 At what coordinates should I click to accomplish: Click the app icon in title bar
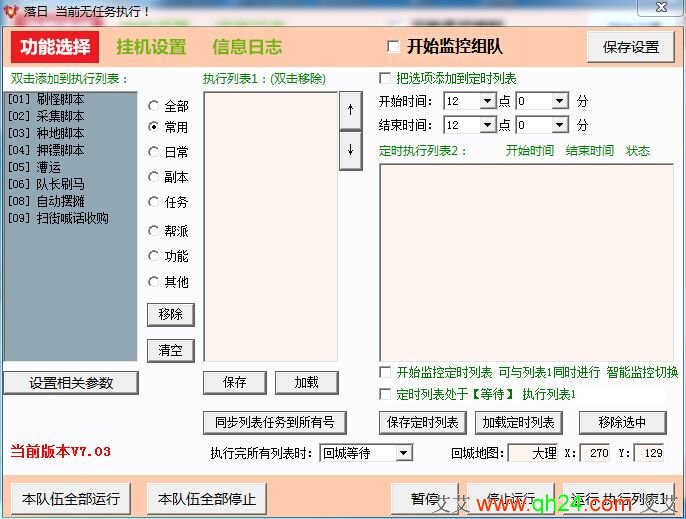coord(11,10)
